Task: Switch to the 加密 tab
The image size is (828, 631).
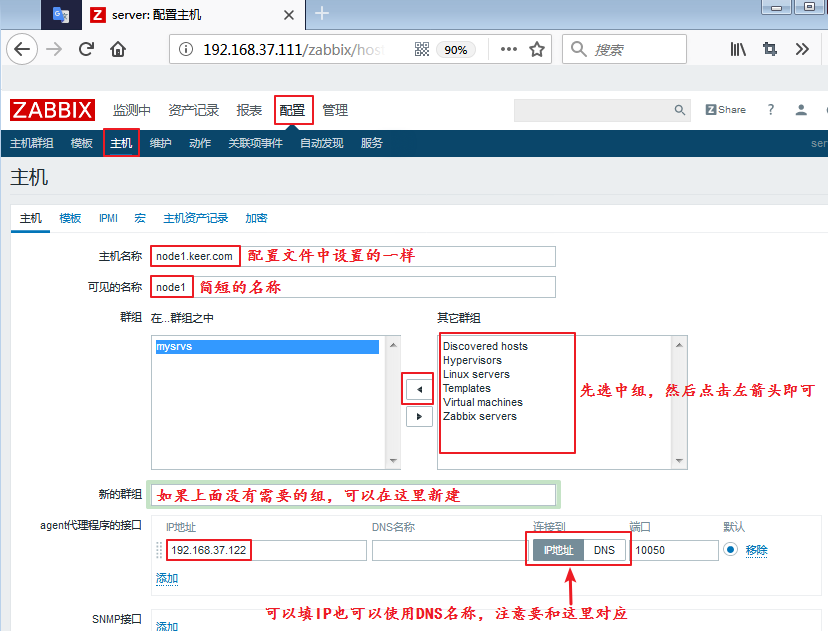Action: coord(256,218)
